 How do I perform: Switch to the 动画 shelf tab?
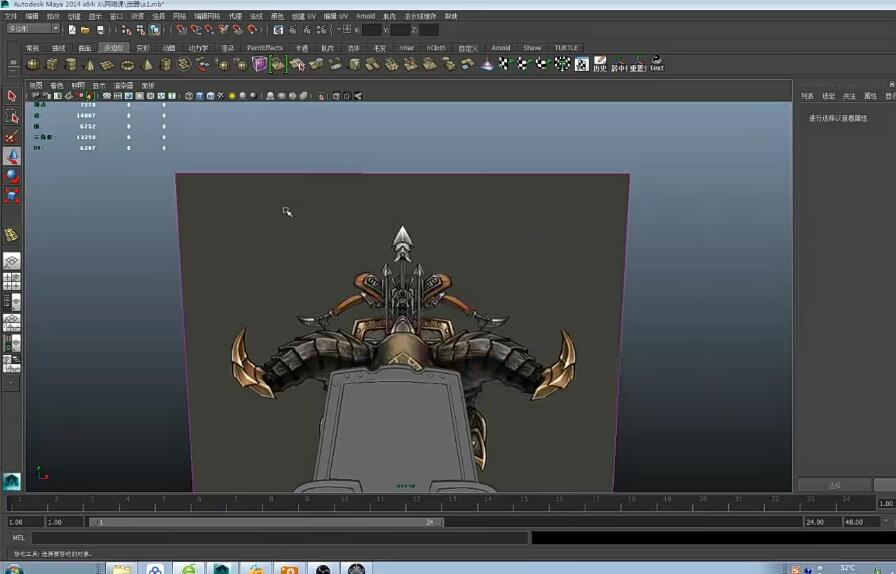tap(169, 48)
